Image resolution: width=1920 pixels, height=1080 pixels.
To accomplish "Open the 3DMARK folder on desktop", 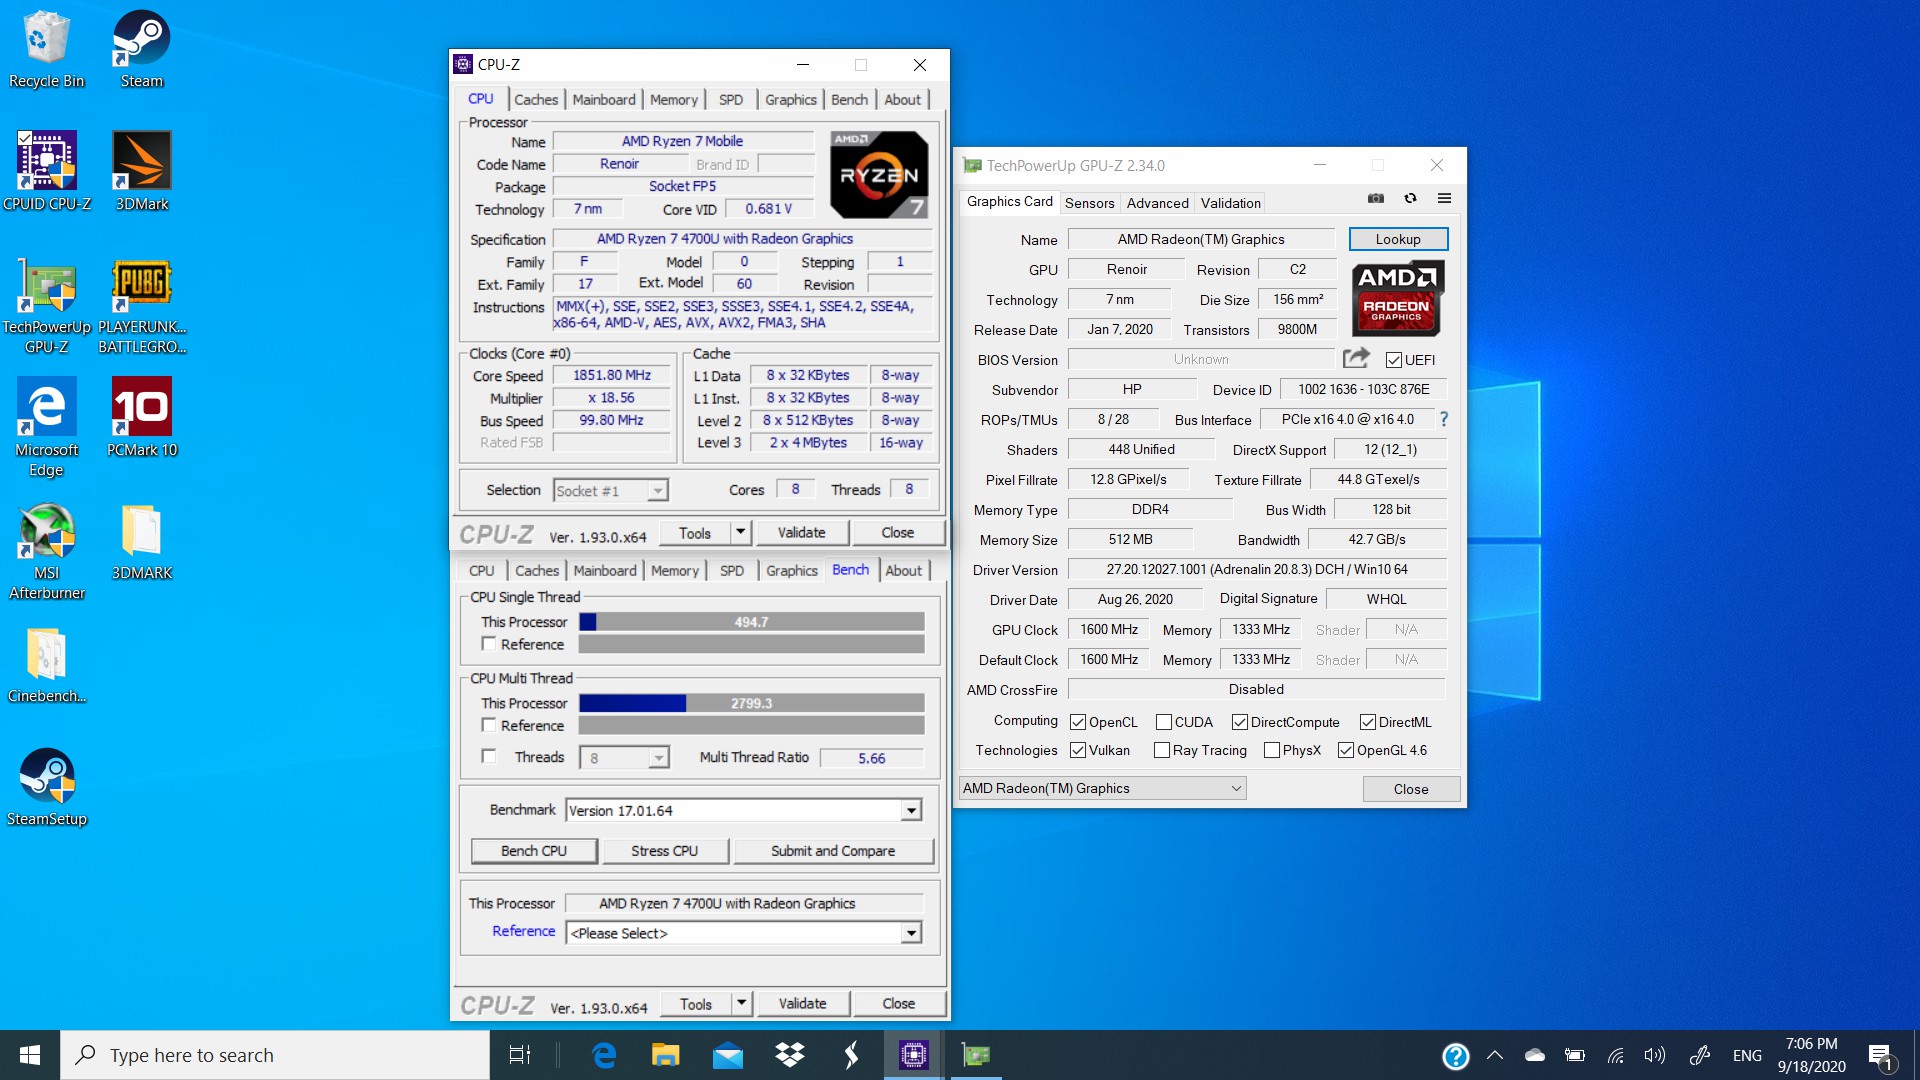I will (x=141, y=541).
